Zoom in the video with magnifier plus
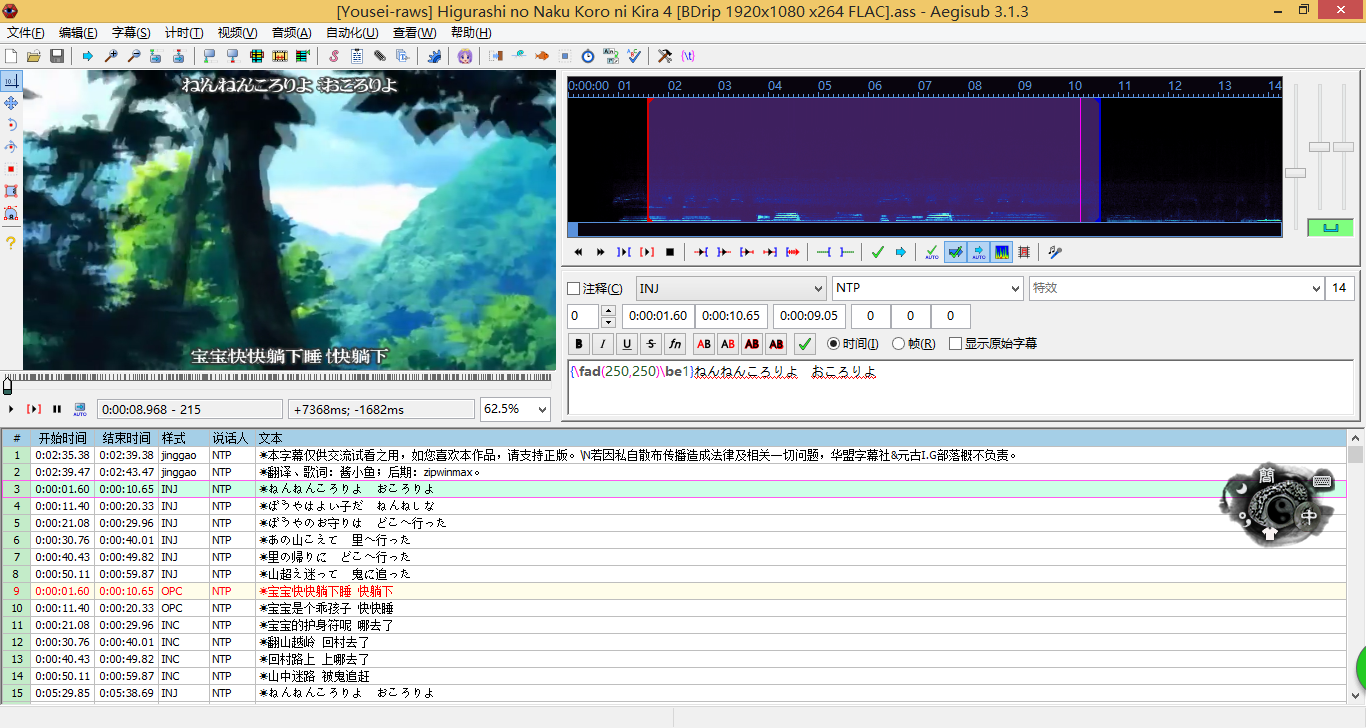This screenshot has height=728, width=1366. point(111,56)
